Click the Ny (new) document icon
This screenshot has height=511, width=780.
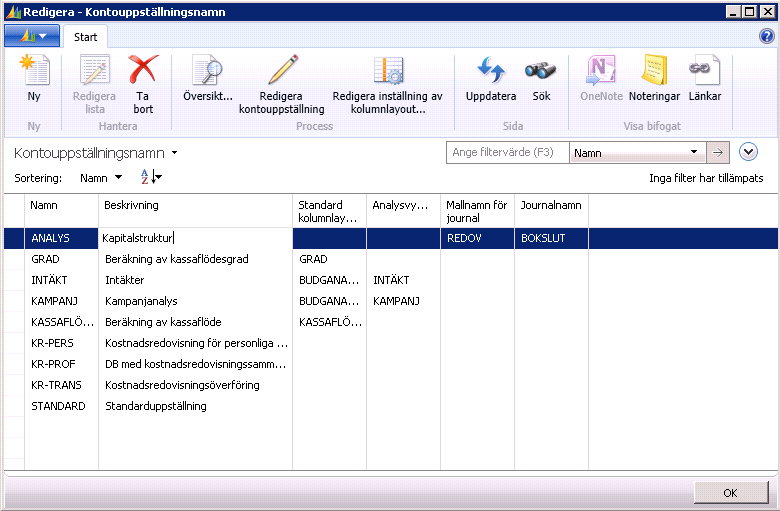[x=34, y=70]
